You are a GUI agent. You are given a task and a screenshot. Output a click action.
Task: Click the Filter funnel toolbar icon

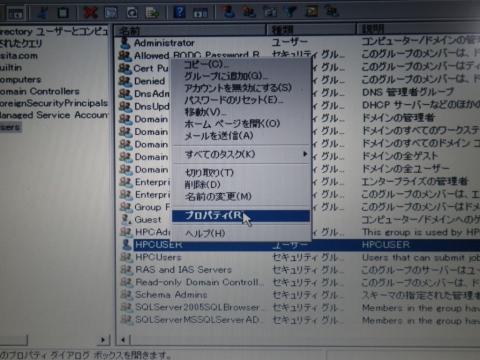click(x=291, y=12)
